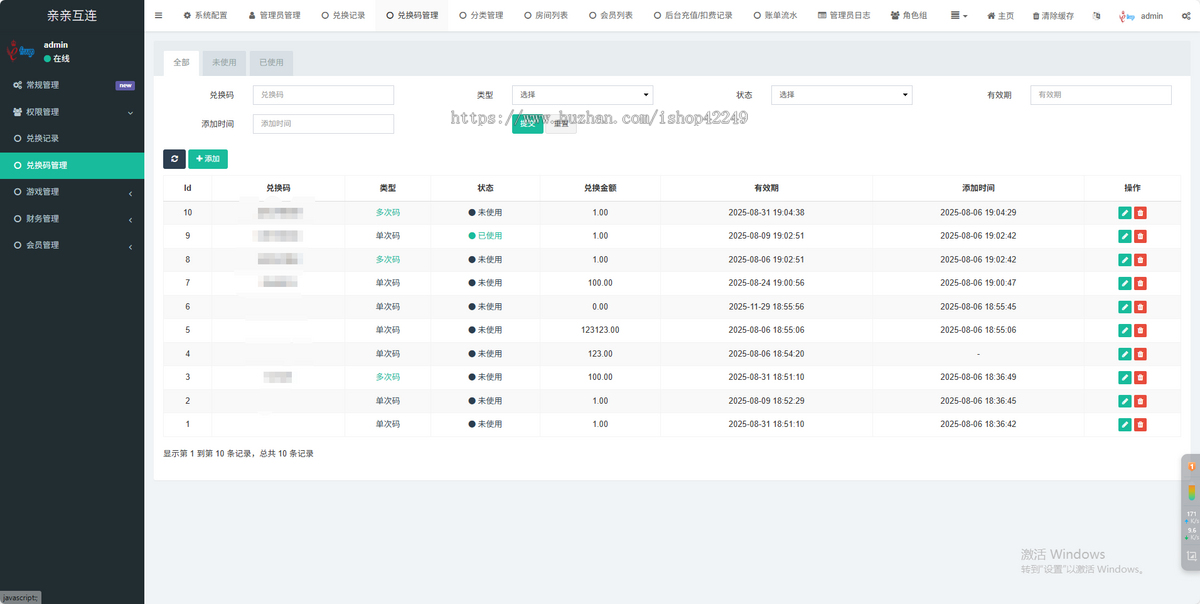Delete the record with Id 3
Viewport: 1200px width, 604px height.
[x=1140, y=377]
